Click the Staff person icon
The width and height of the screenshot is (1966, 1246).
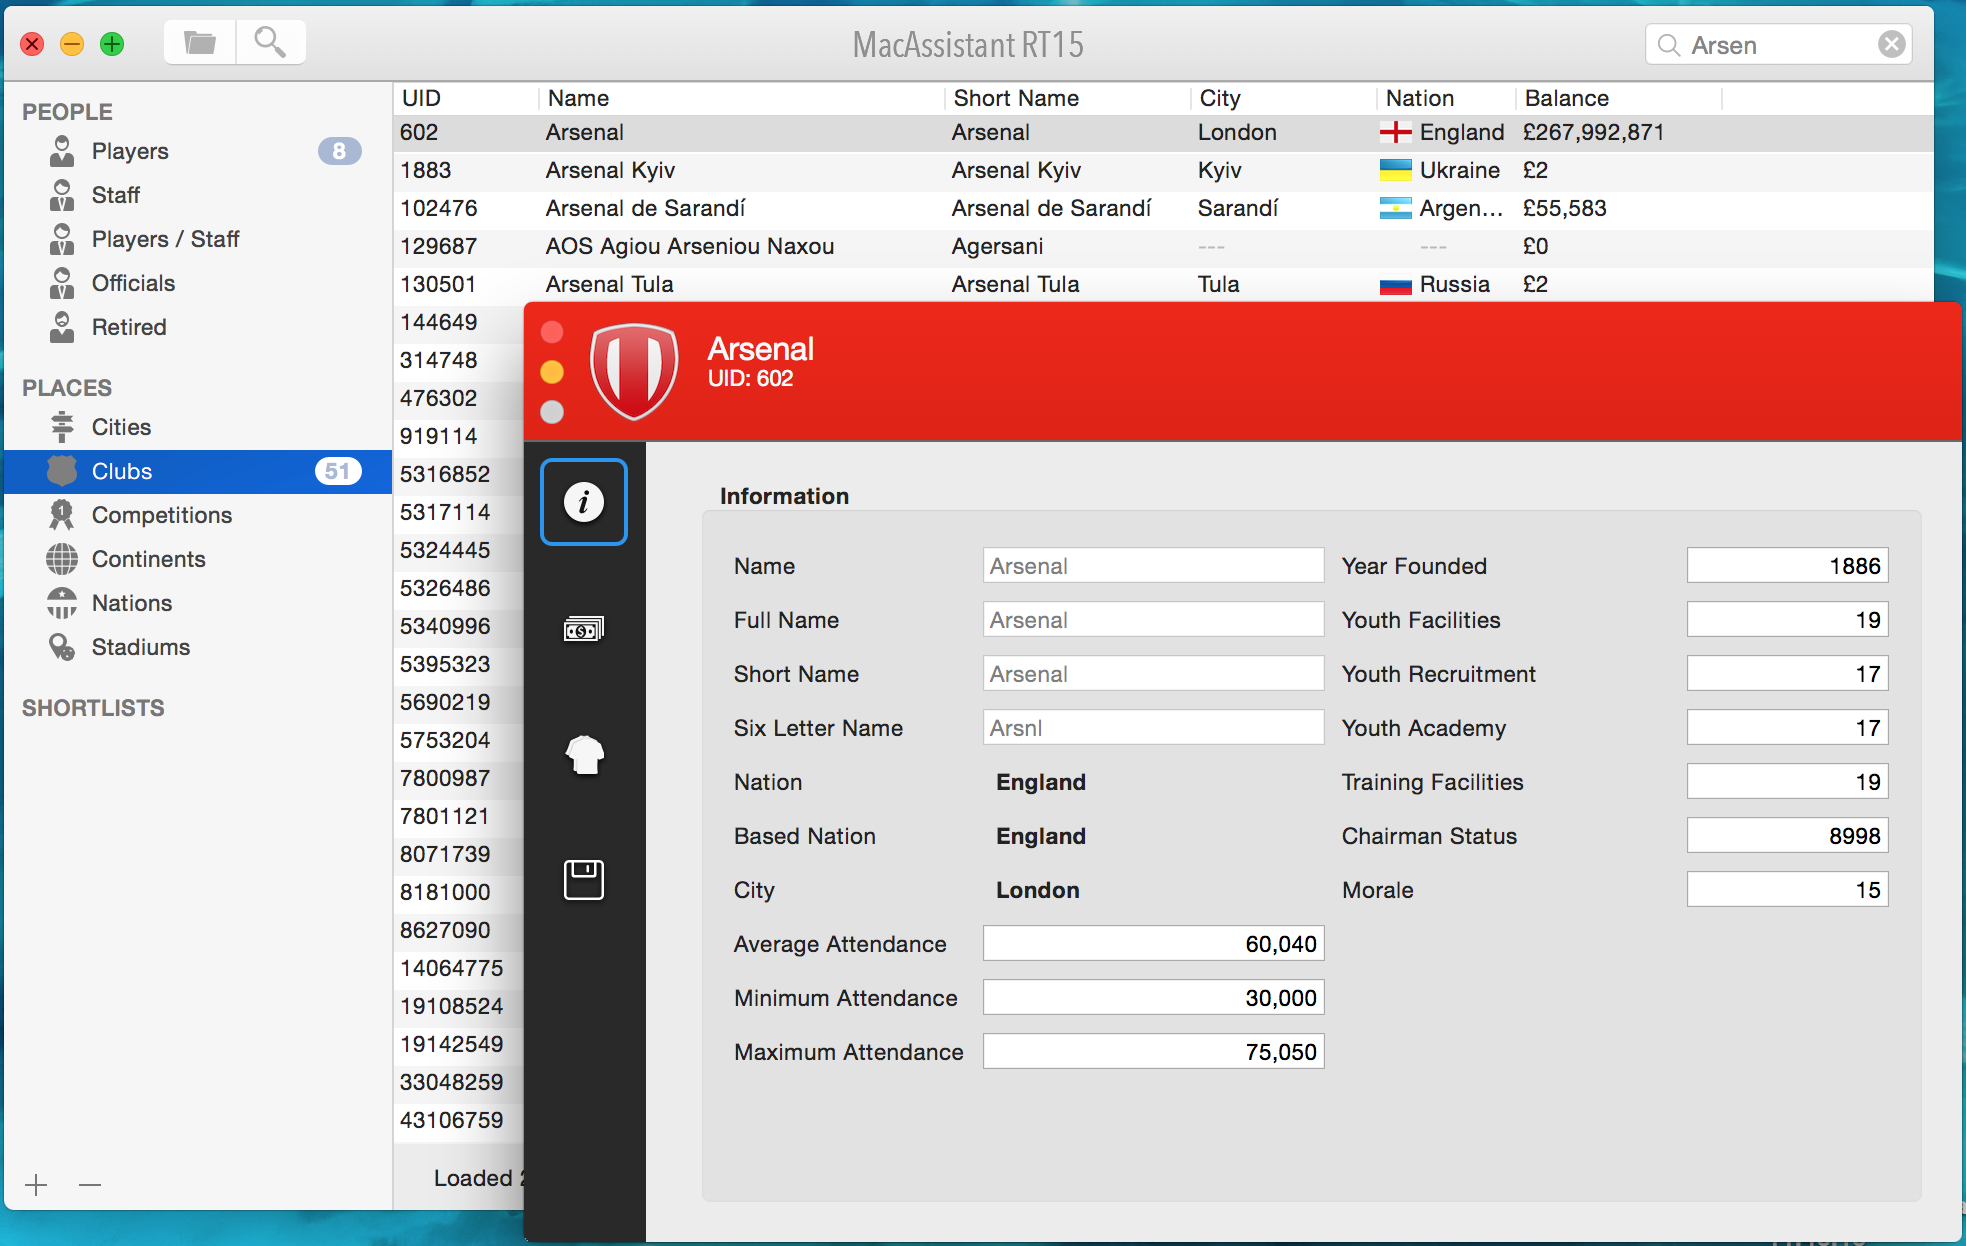tap(62, 195)
